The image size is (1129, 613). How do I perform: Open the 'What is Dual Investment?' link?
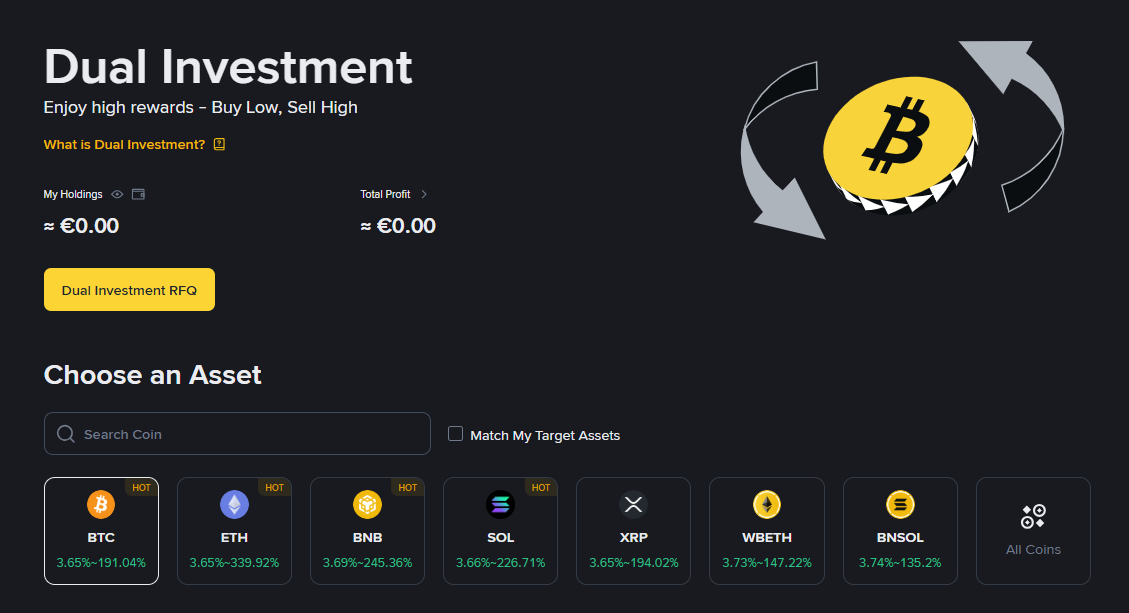coord(124,144)
